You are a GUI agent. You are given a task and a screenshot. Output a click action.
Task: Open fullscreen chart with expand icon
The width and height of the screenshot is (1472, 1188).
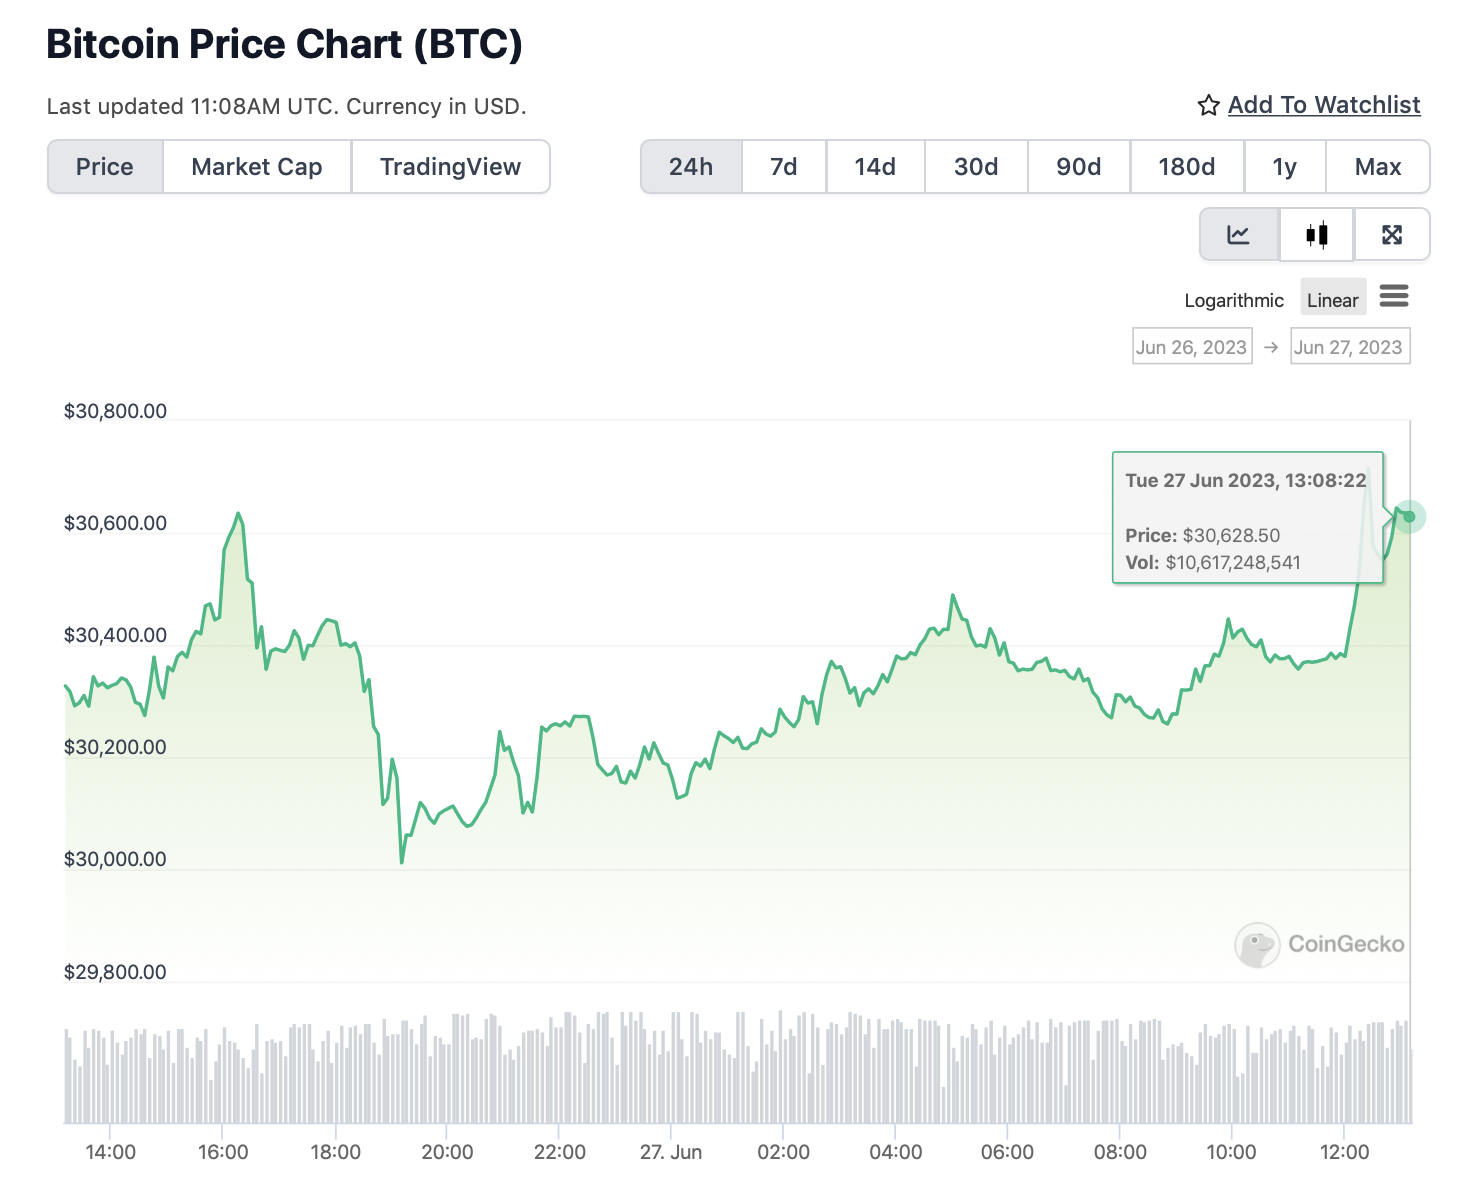[x=1392, y=235]
